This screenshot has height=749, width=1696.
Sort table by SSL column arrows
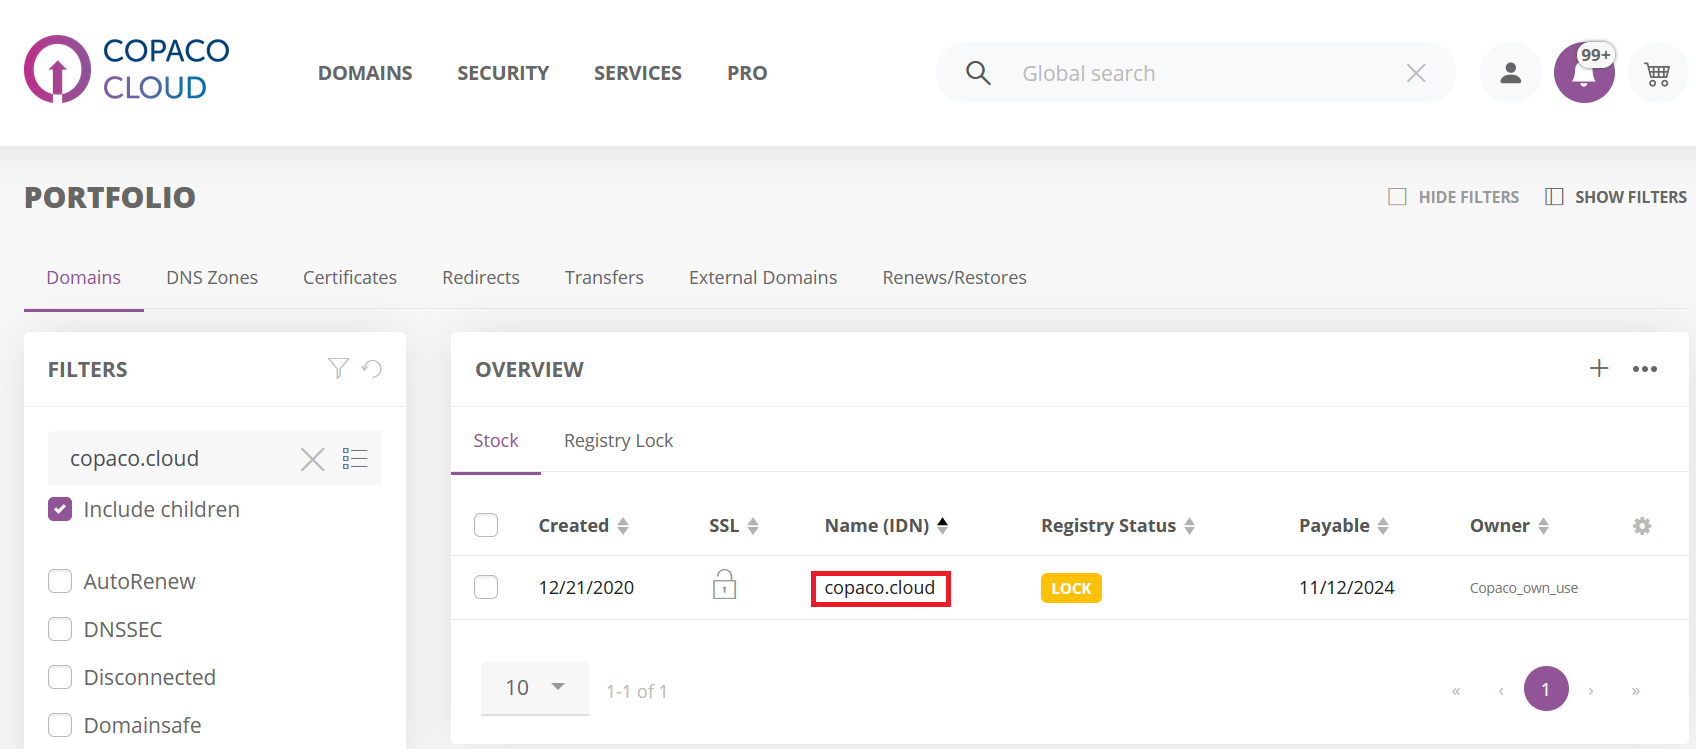(753, 526)
